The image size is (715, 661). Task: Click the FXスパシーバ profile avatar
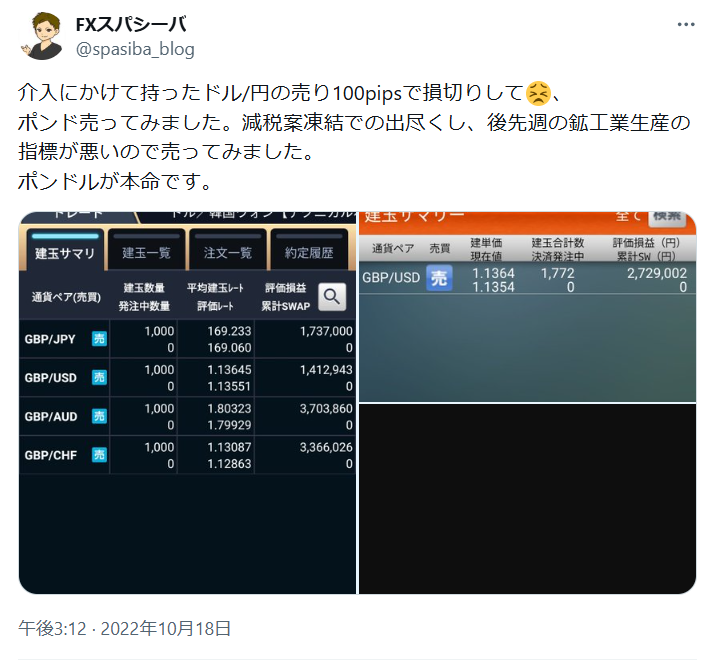[x=42, y=36]
